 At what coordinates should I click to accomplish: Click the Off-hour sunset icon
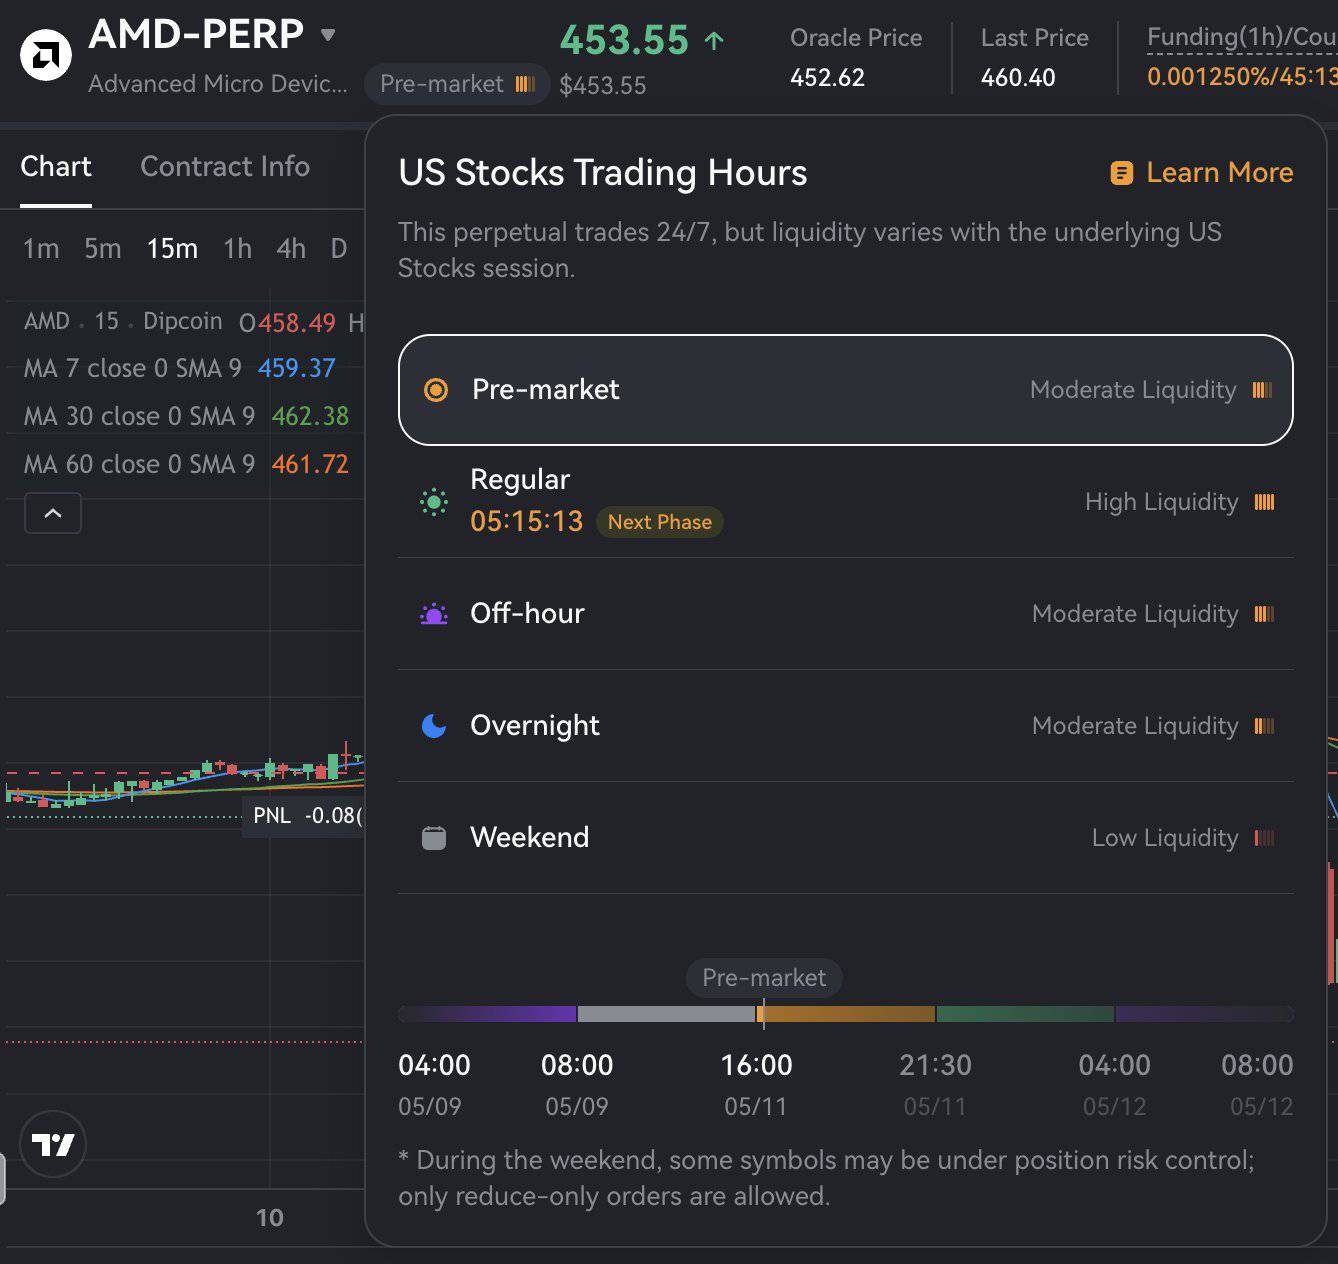434,614
